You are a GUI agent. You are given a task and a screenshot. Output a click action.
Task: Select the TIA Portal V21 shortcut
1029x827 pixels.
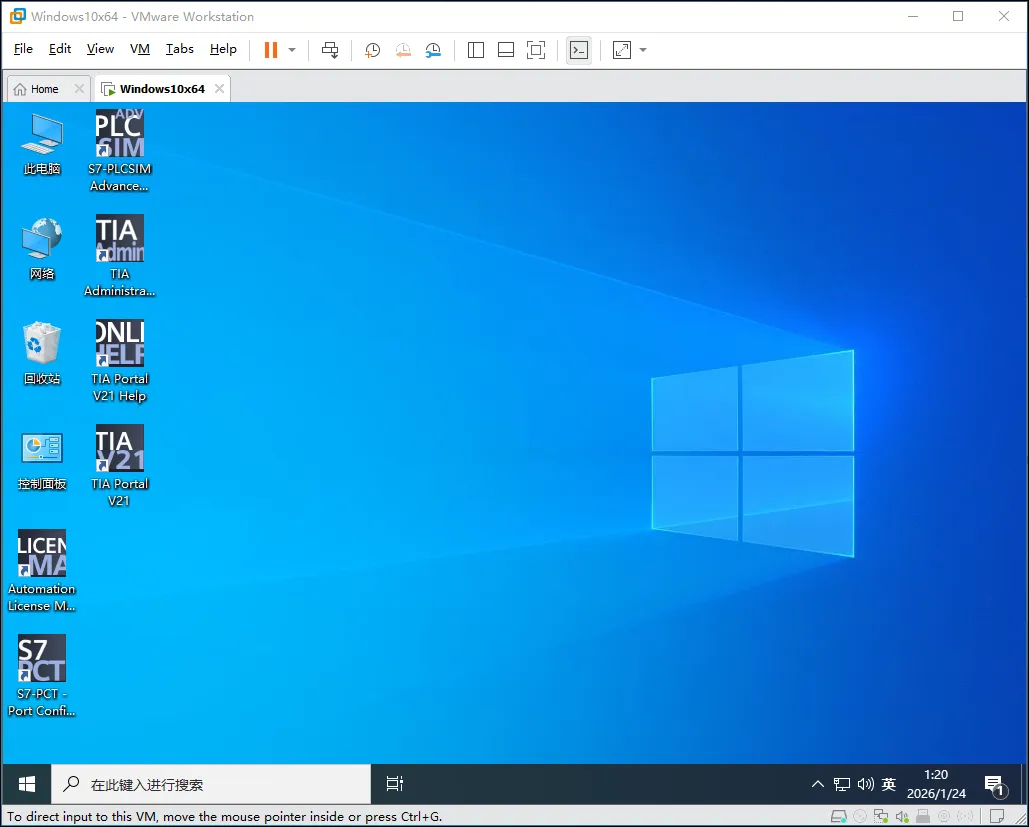119,466
